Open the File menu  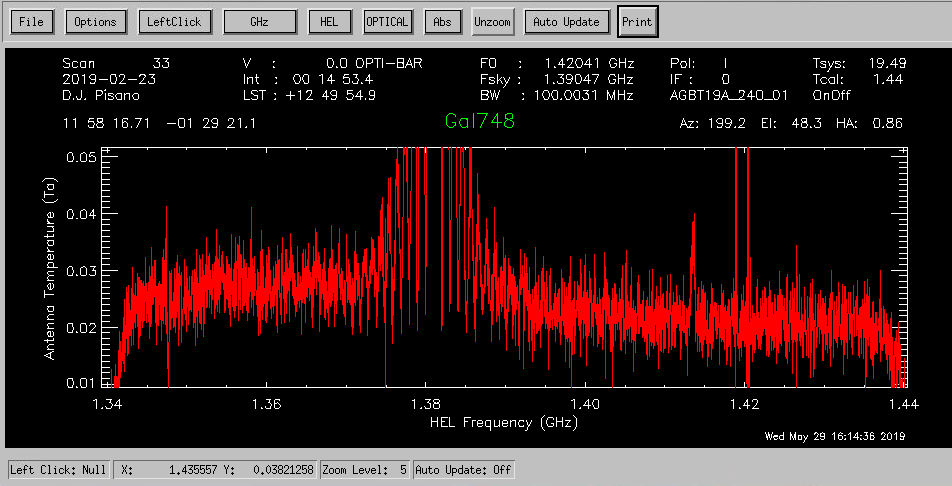(31, 21)
